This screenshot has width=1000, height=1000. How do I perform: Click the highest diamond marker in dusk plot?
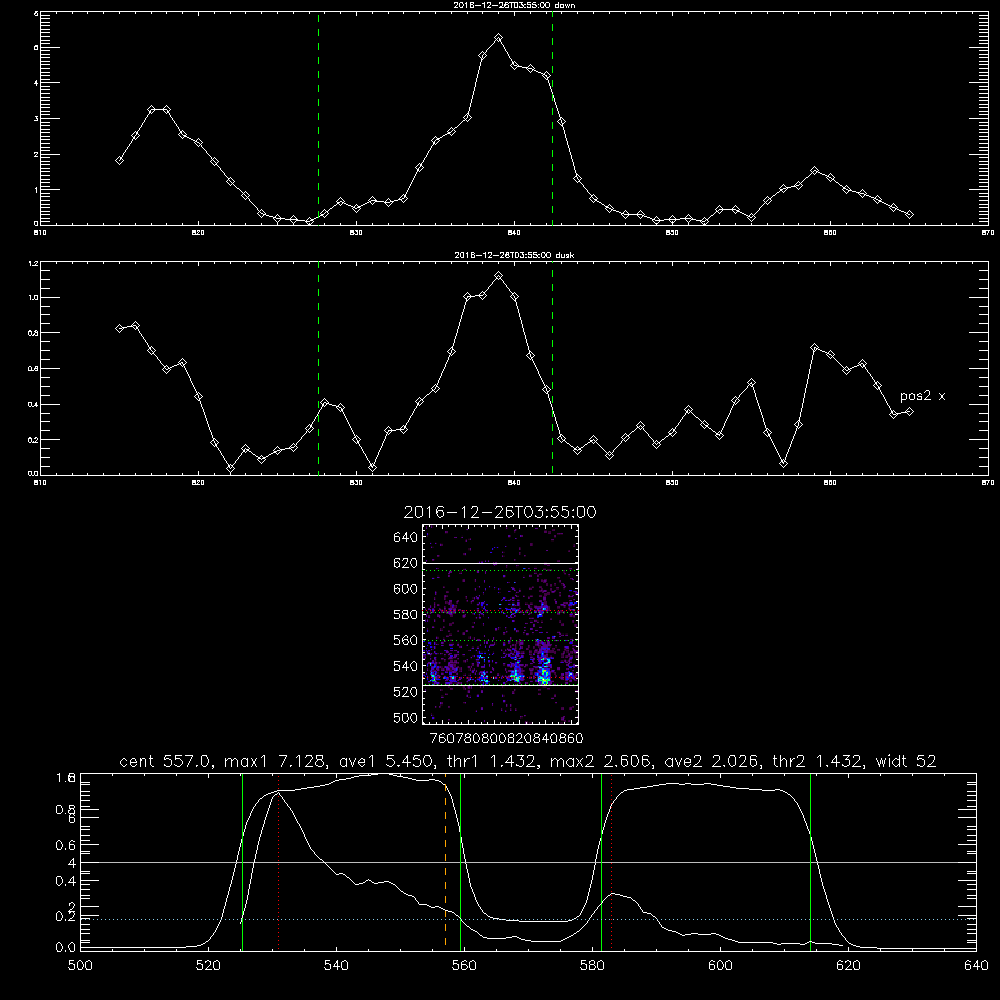coord(499,276)
